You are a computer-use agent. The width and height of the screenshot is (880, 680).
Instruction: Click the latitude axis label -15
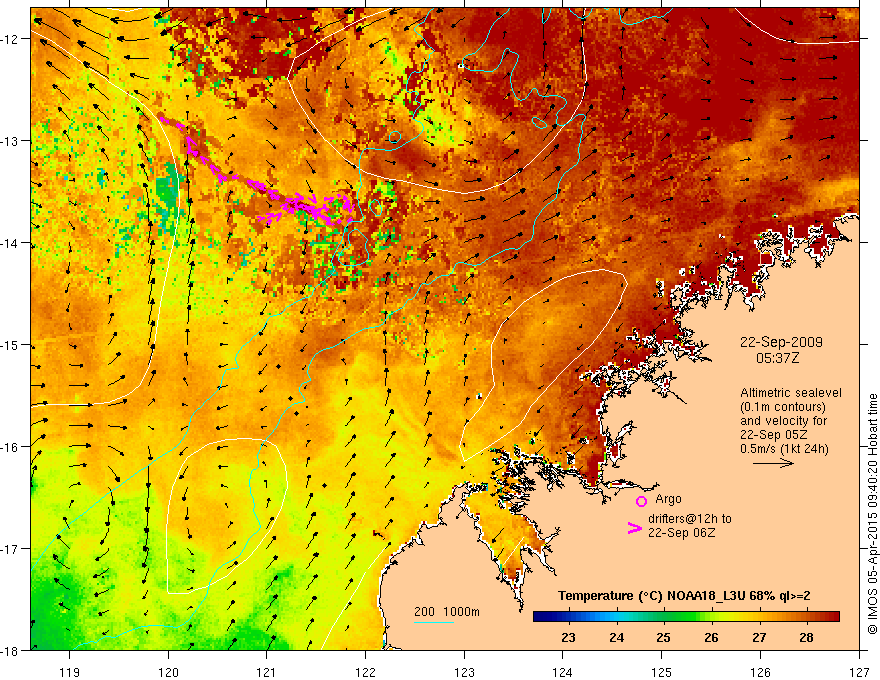tap(11, 344)
